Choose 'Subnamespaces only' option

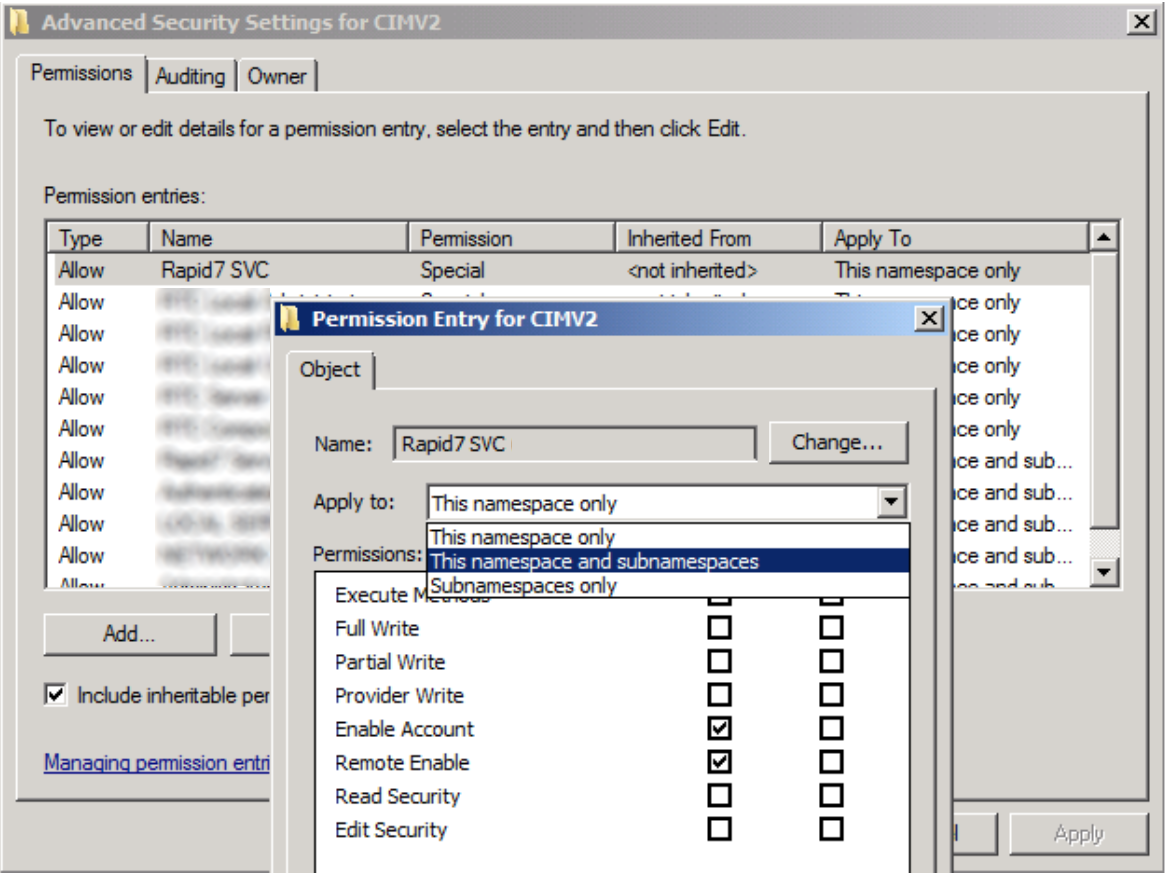pyautogui.click(x=668, y=585)
